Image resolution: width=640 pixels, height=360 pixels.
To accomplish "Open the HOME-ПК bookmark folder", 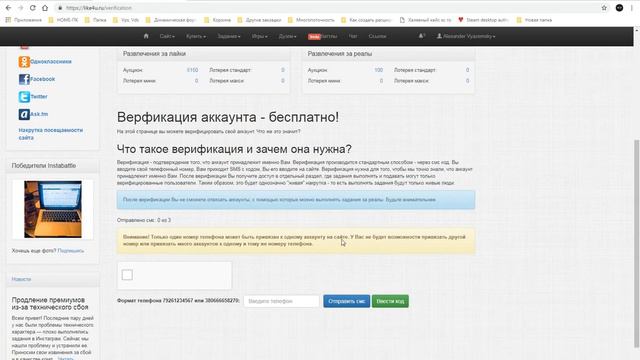I will pyautogui.click(x=63, y=20).
